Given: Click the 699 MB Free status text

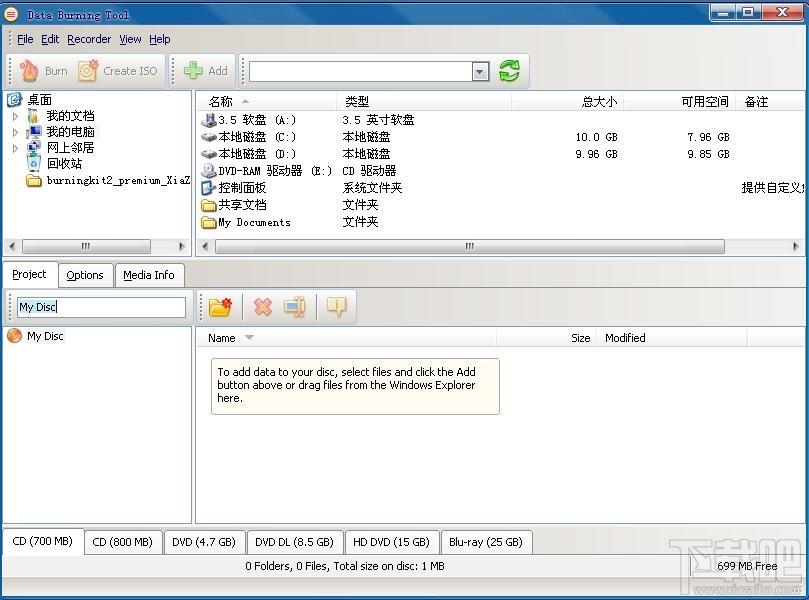Looking at the screenshot, I should (x=747, y=566).
